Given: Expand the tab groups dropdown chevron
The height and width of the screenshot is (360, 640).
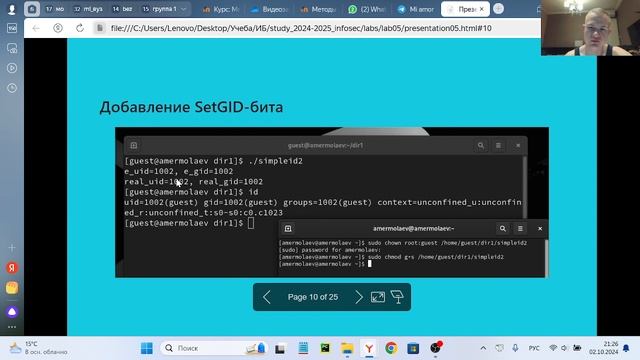Looking at the screenshot, I should (184, 9).
